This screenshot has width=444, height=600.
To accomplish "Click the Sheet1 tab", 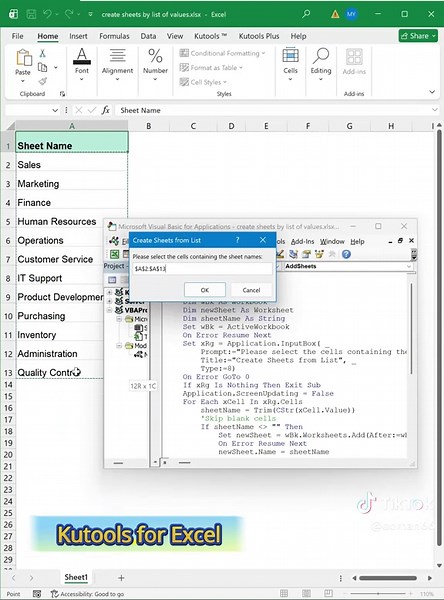I will [x=76, y=577].
